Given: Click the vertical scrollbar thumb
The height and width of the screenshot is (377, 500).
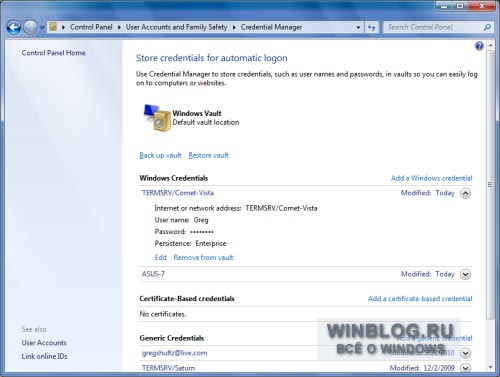Looking at the screenshot, I should 490,184.
